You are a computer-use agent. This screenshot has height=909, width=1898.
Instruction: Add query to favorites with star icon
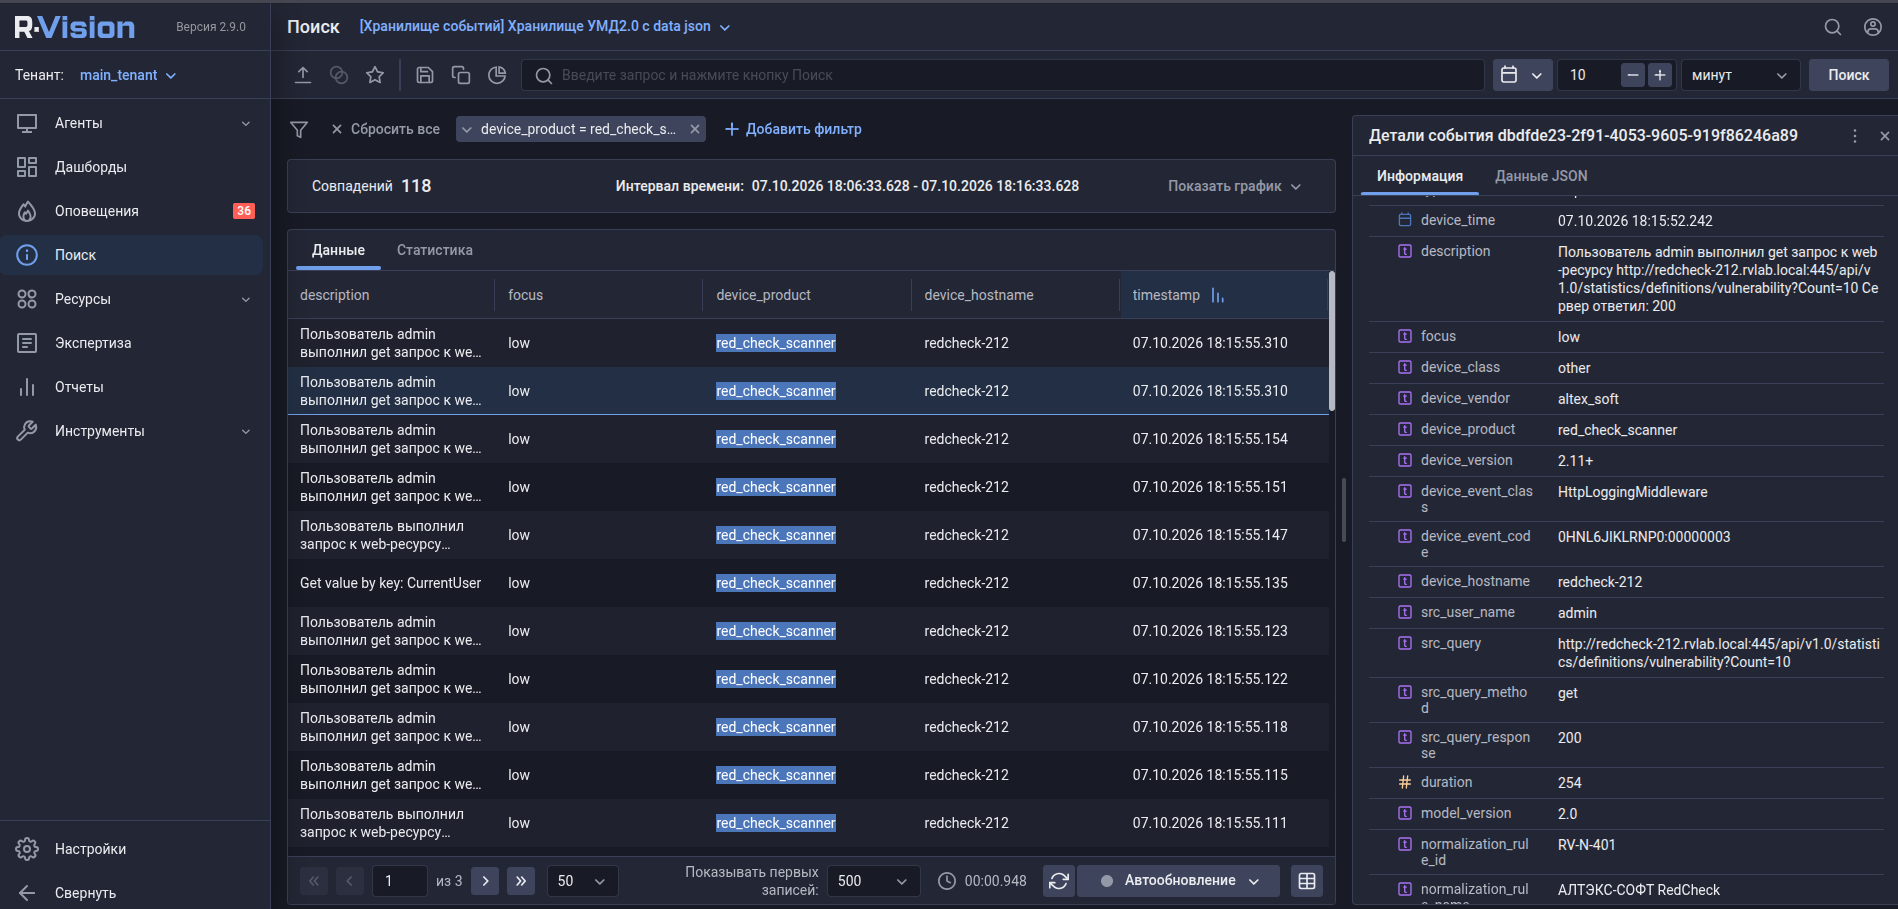[375, 75]
